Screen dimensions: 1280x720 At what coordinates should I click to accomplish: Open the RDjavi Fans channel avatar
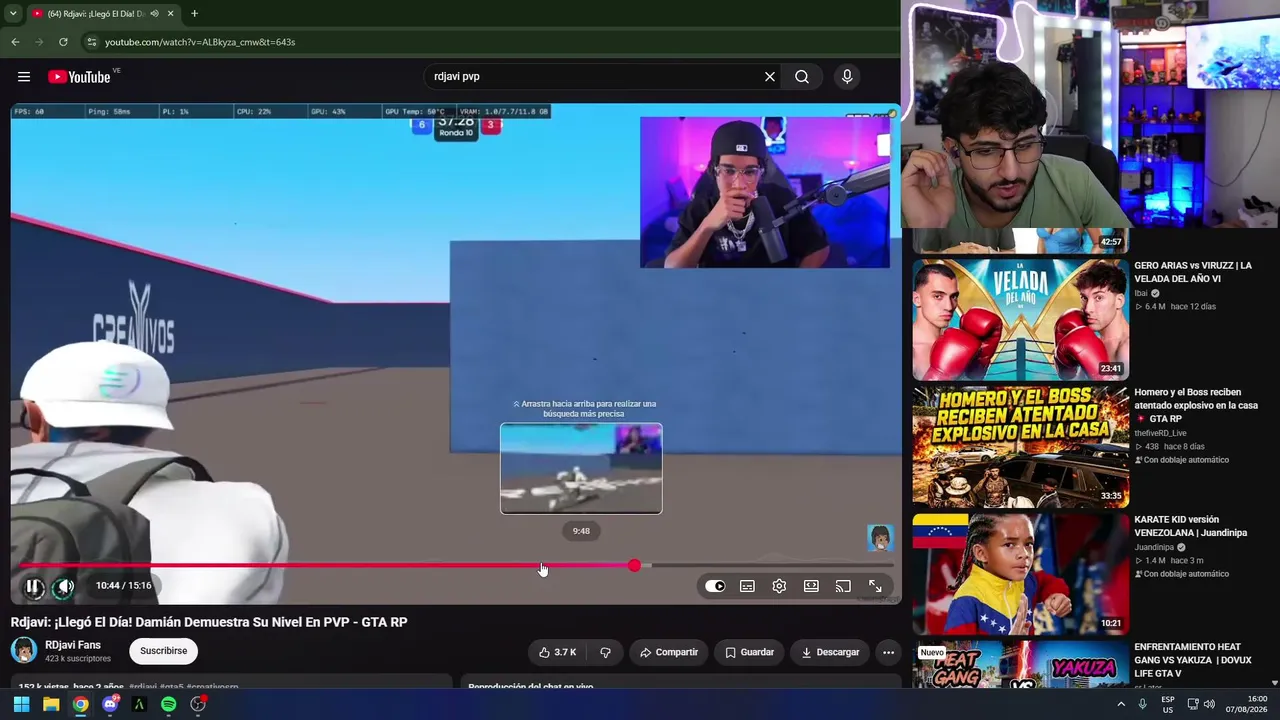click(24, 651)
